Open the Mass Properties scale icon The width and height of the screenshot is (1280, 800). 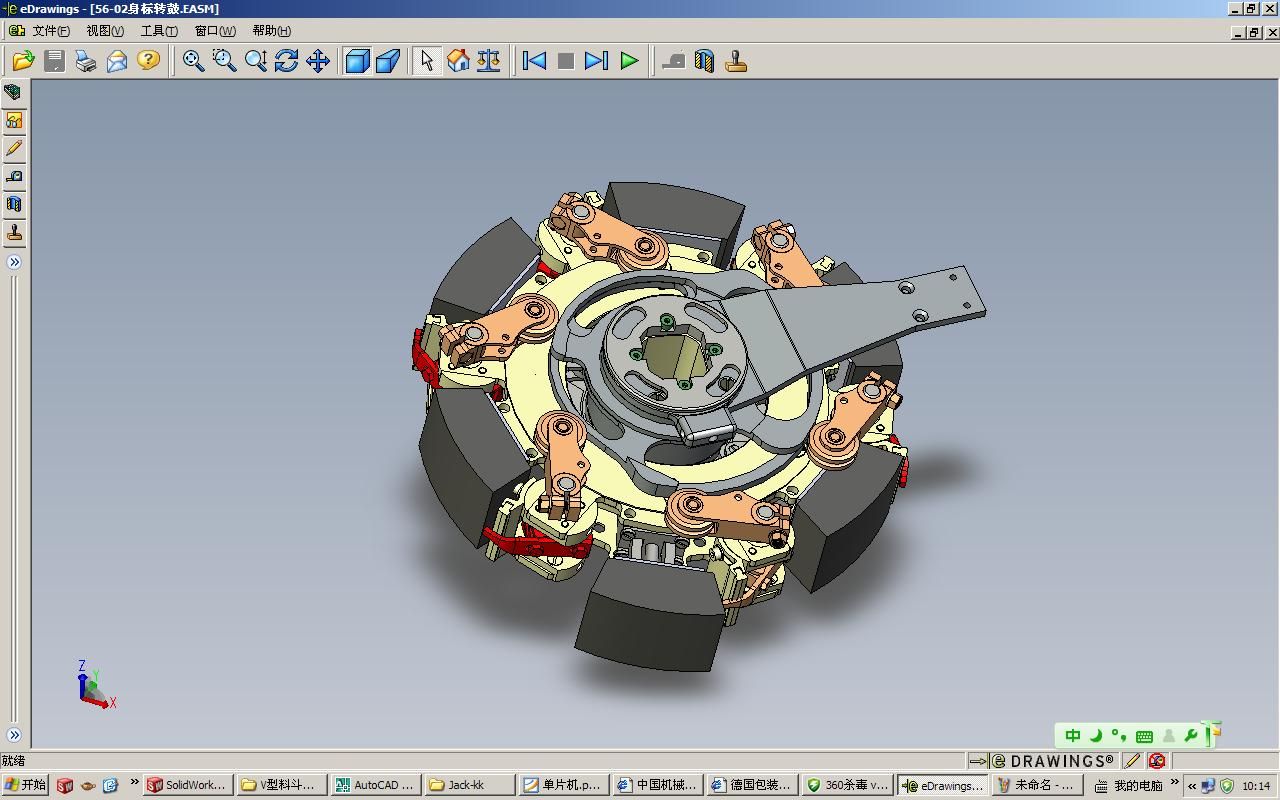[x=489, y=61]
